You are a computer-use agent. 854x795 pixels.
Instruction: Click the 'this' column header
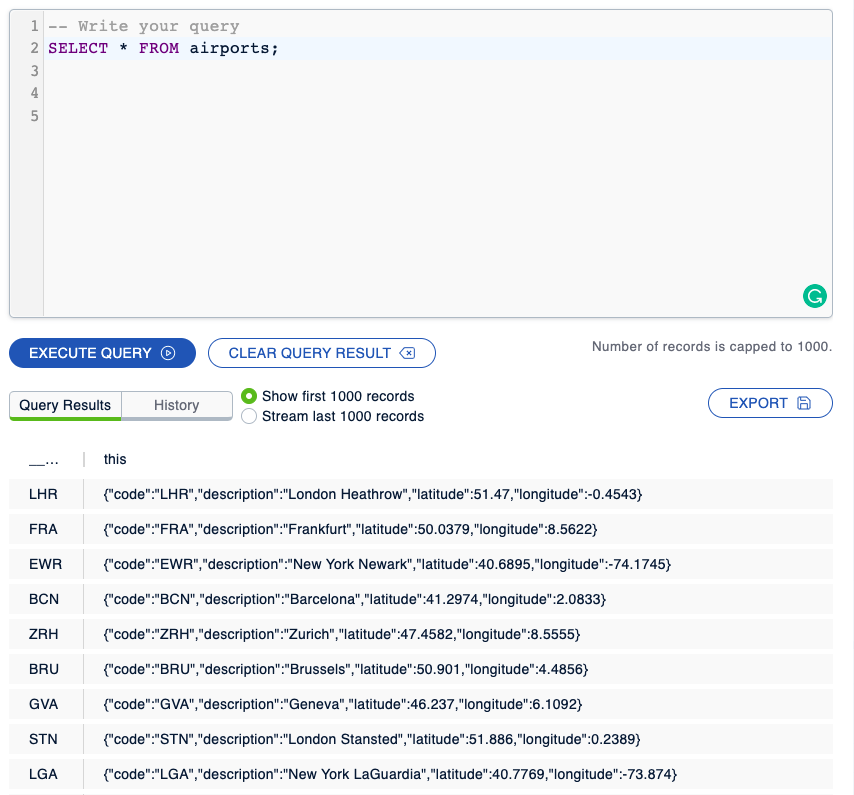click(115, 459)
